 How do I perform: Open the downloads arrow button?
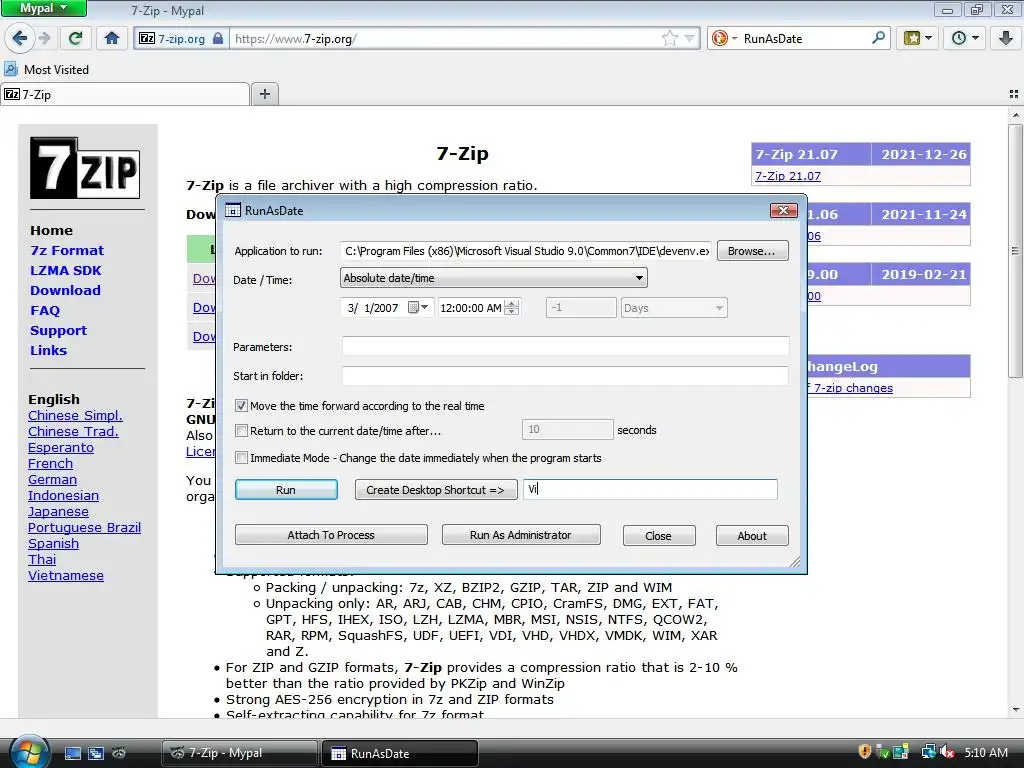click(1005, 39)
